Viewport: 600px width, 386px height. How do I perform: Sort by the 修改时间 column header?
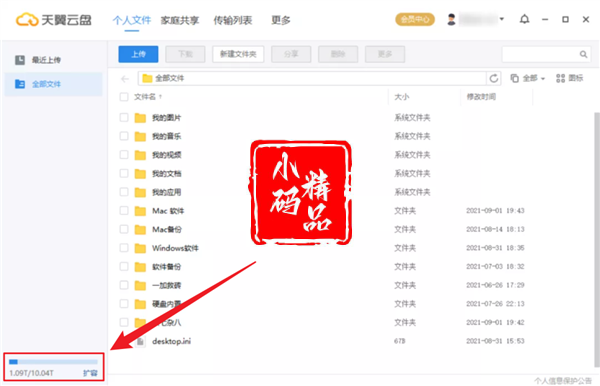[481, 97]
